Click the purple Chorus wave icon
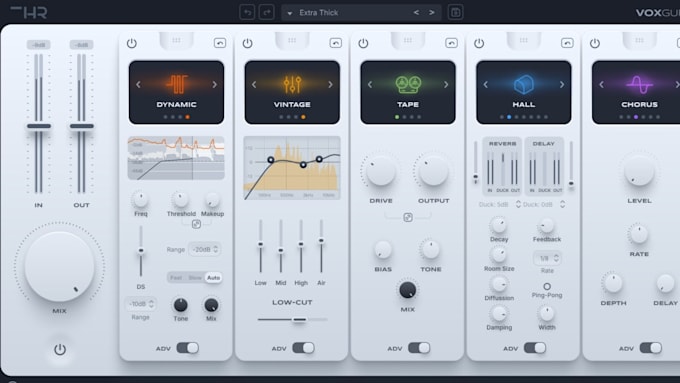Screen dimensions: 680x383 point(639,84)
